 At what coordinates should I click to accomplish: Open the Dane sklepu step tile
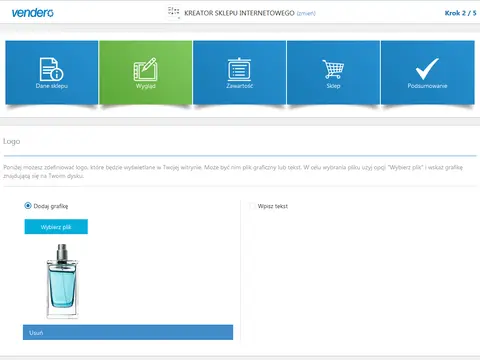click(x=52, y=73)
